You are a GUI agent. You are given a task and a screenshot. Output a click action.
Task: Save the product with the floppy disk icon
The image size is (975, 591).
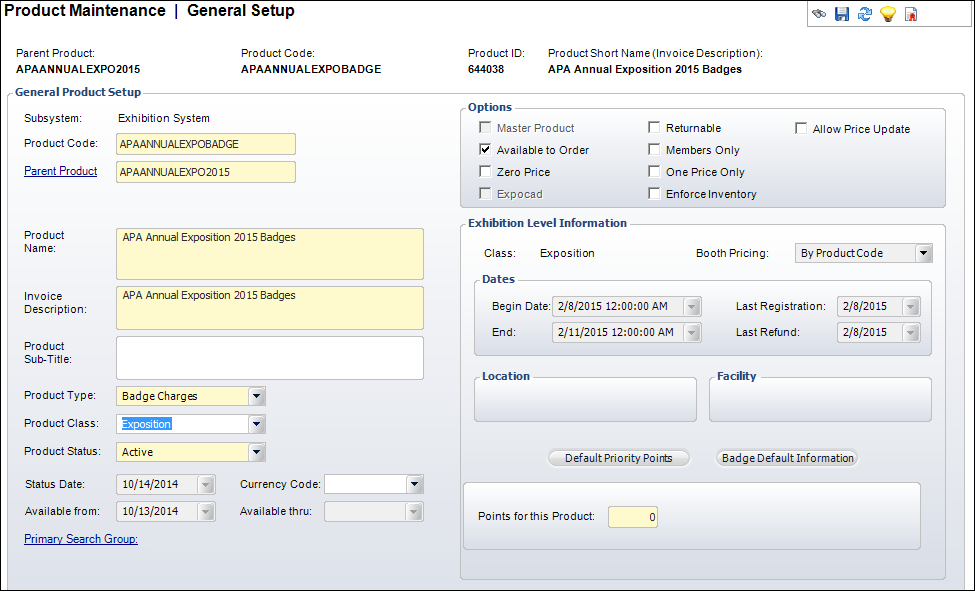click(x=842, y=14)
